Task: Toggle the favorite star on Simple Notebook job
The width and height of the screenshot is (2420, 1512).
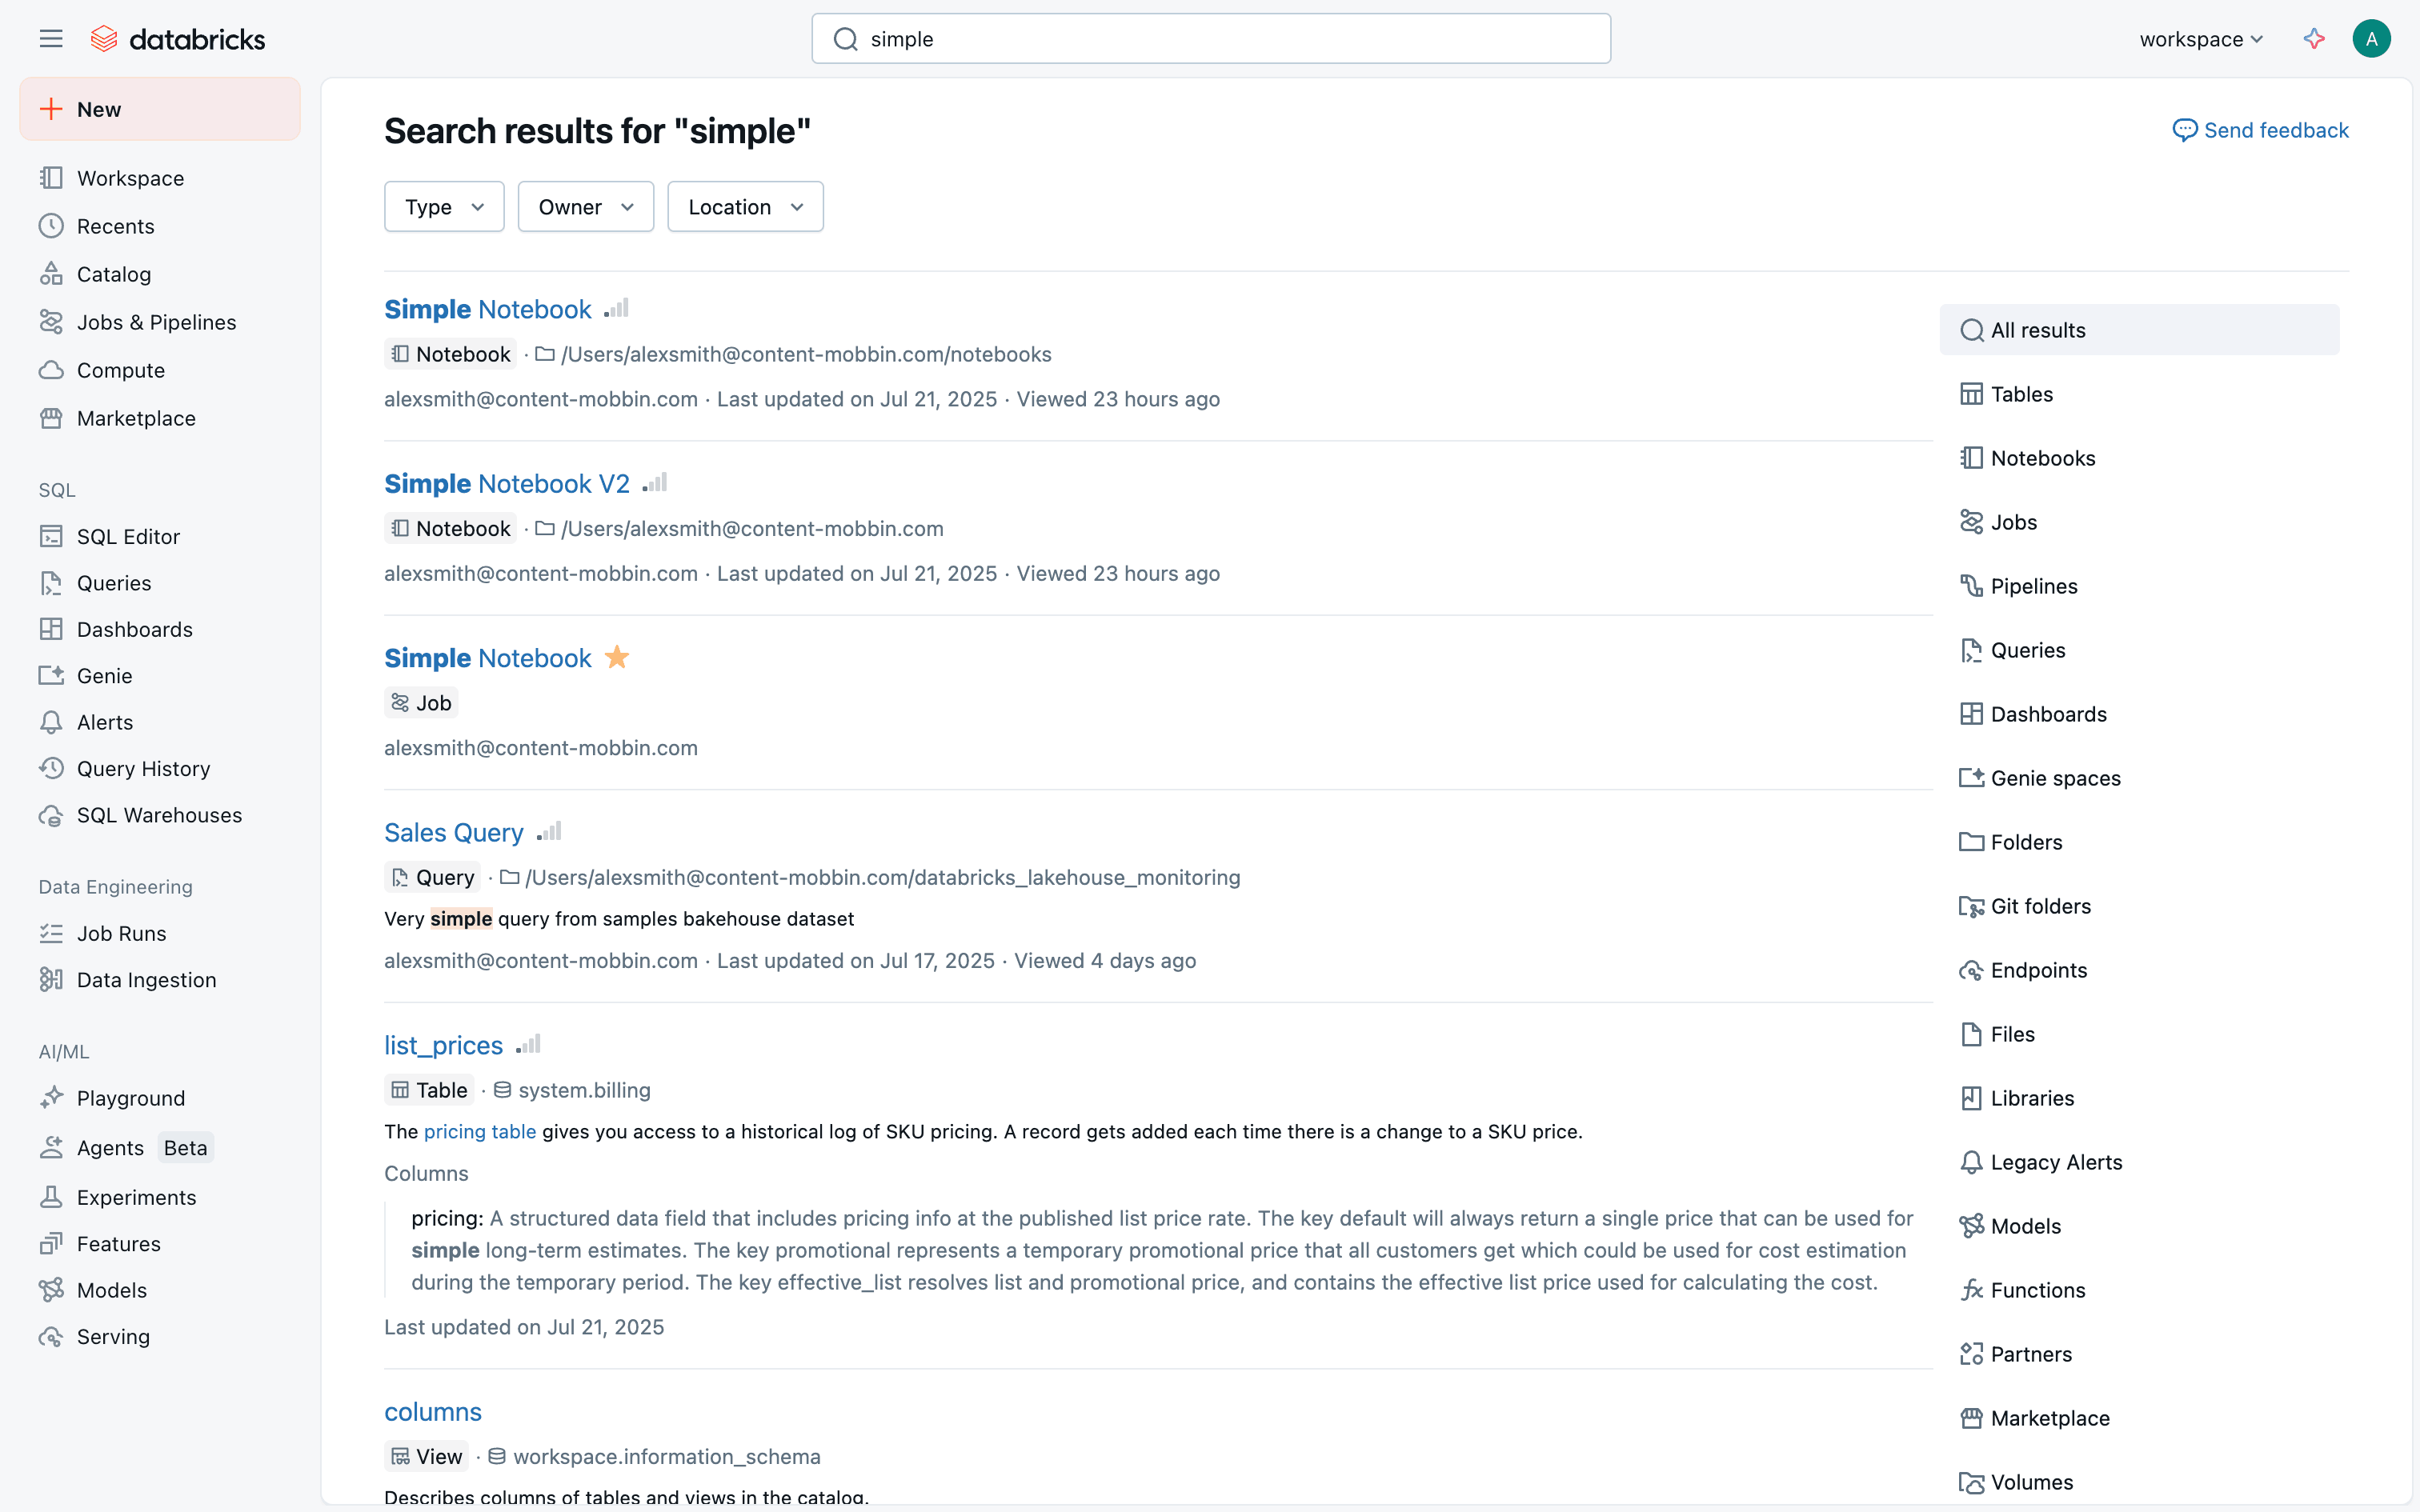Action: [617, 657]
